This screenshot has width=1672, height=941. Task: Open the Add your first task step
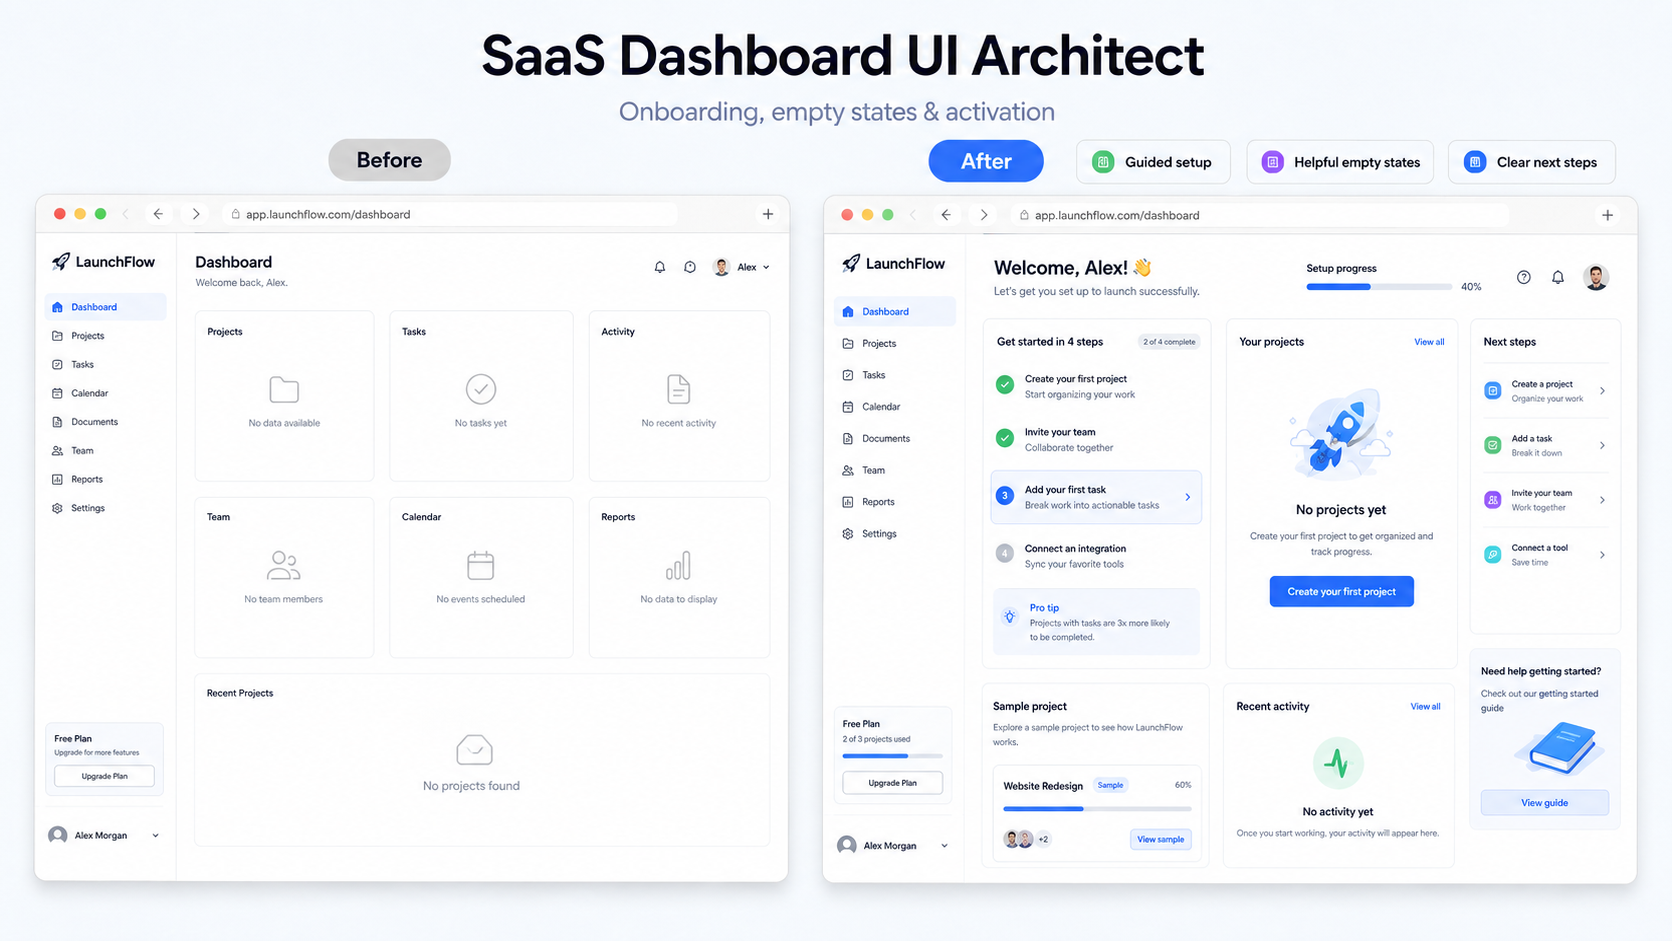click(1096, 497)
